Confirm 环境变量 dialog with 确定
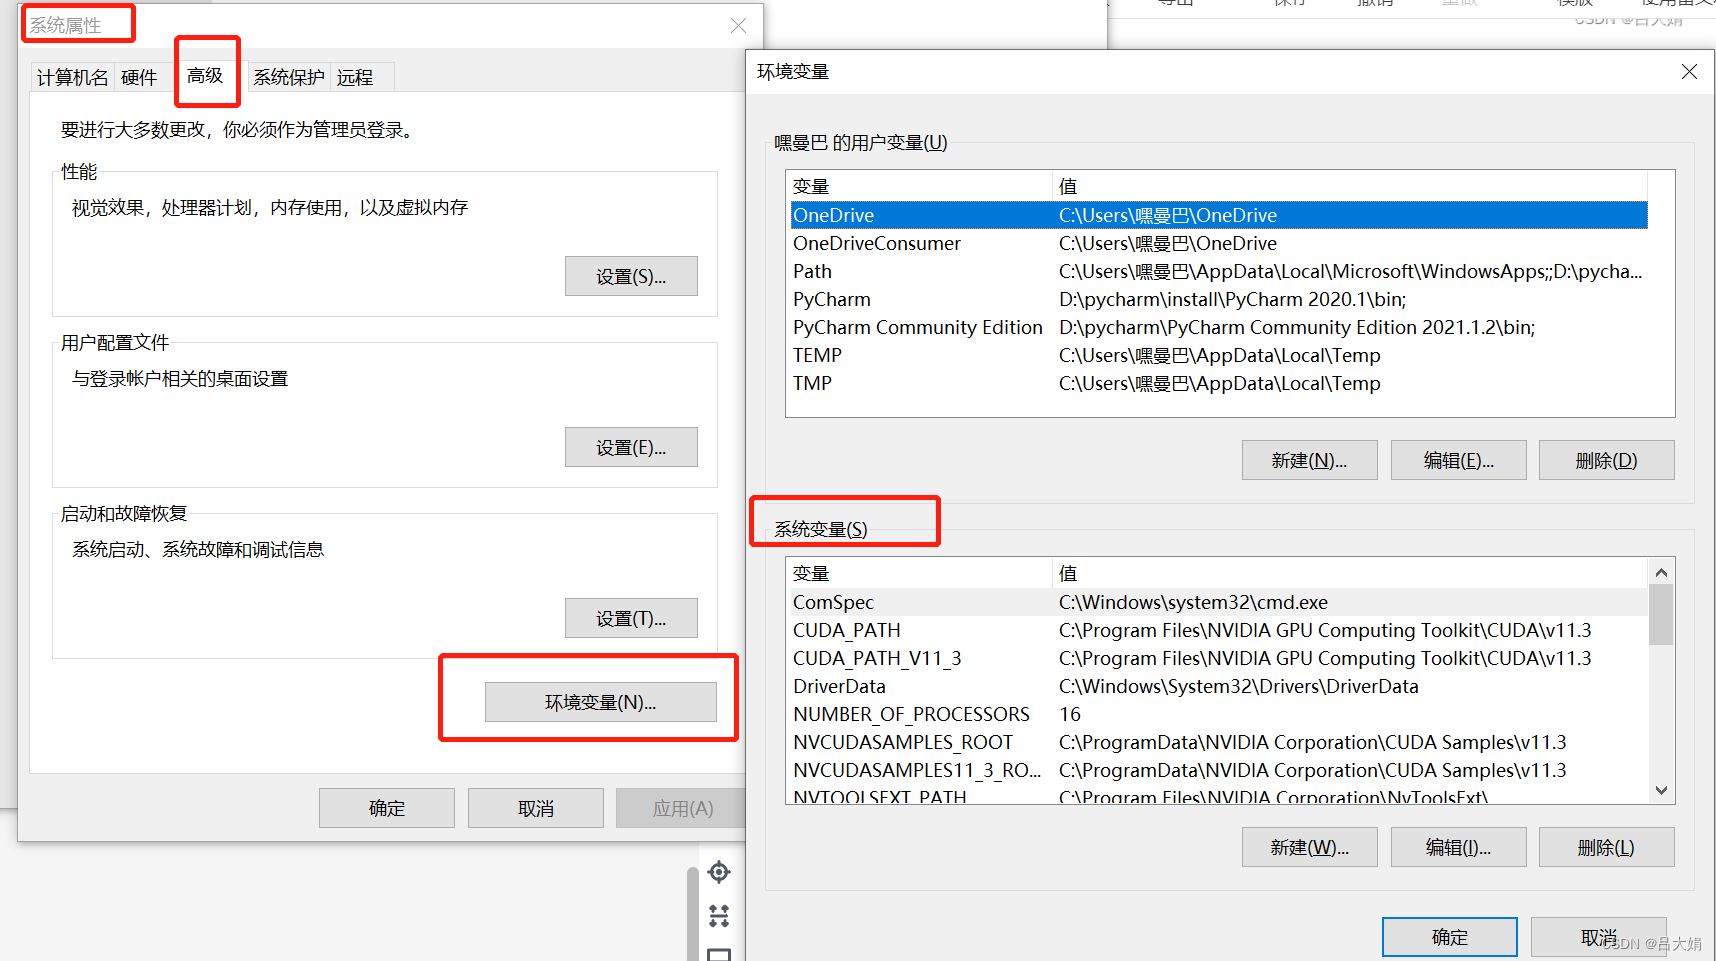 point(1450,937)
